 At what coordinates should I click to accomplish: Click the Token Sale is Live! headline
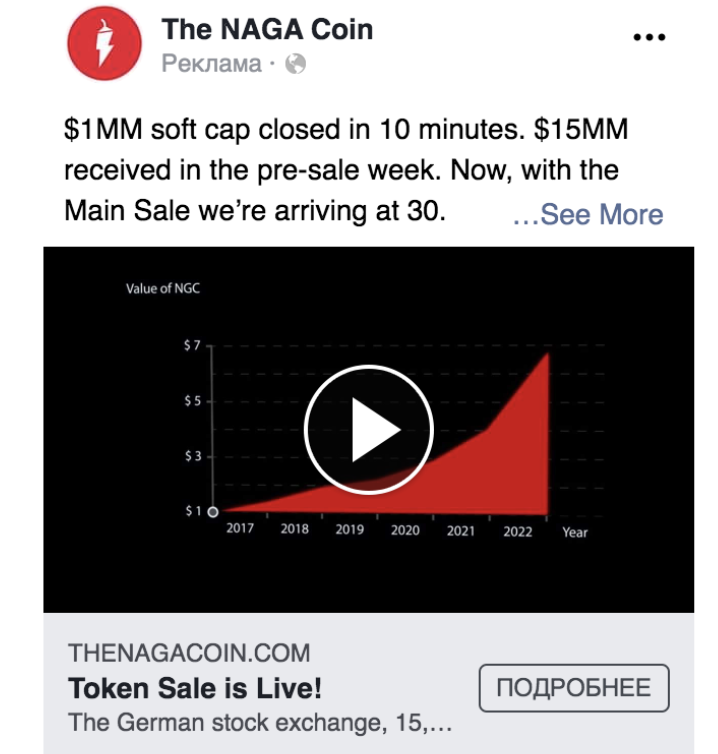coord(195,688)
